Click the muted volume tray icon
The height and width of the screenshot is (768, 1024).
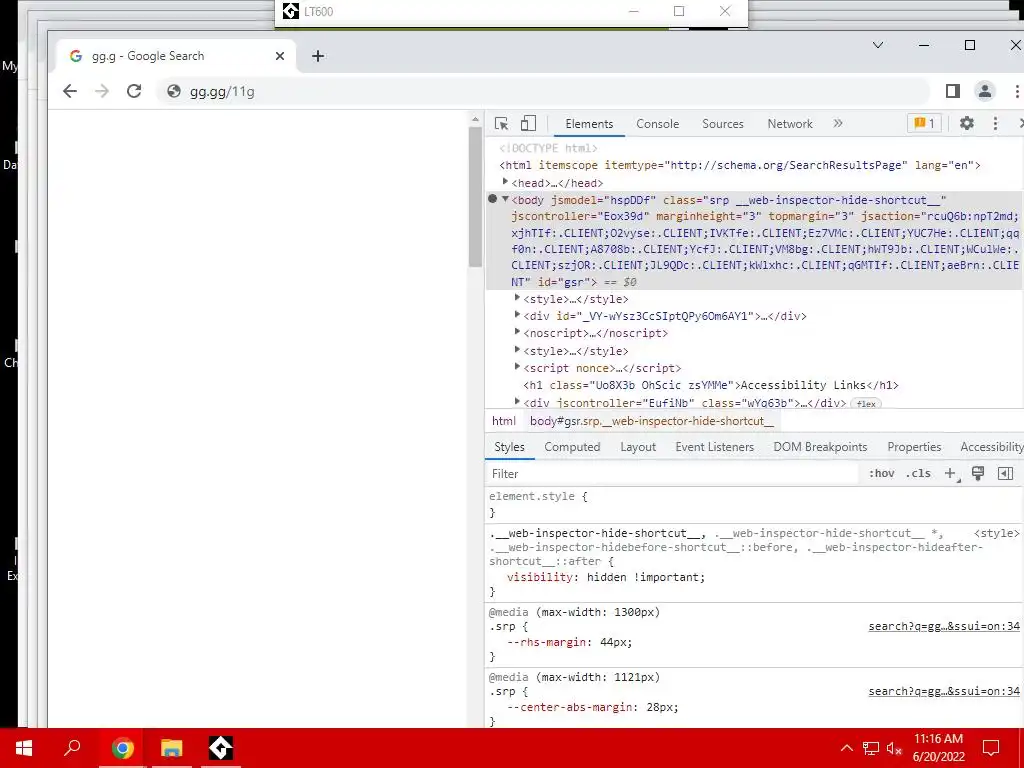click(895, 748)
